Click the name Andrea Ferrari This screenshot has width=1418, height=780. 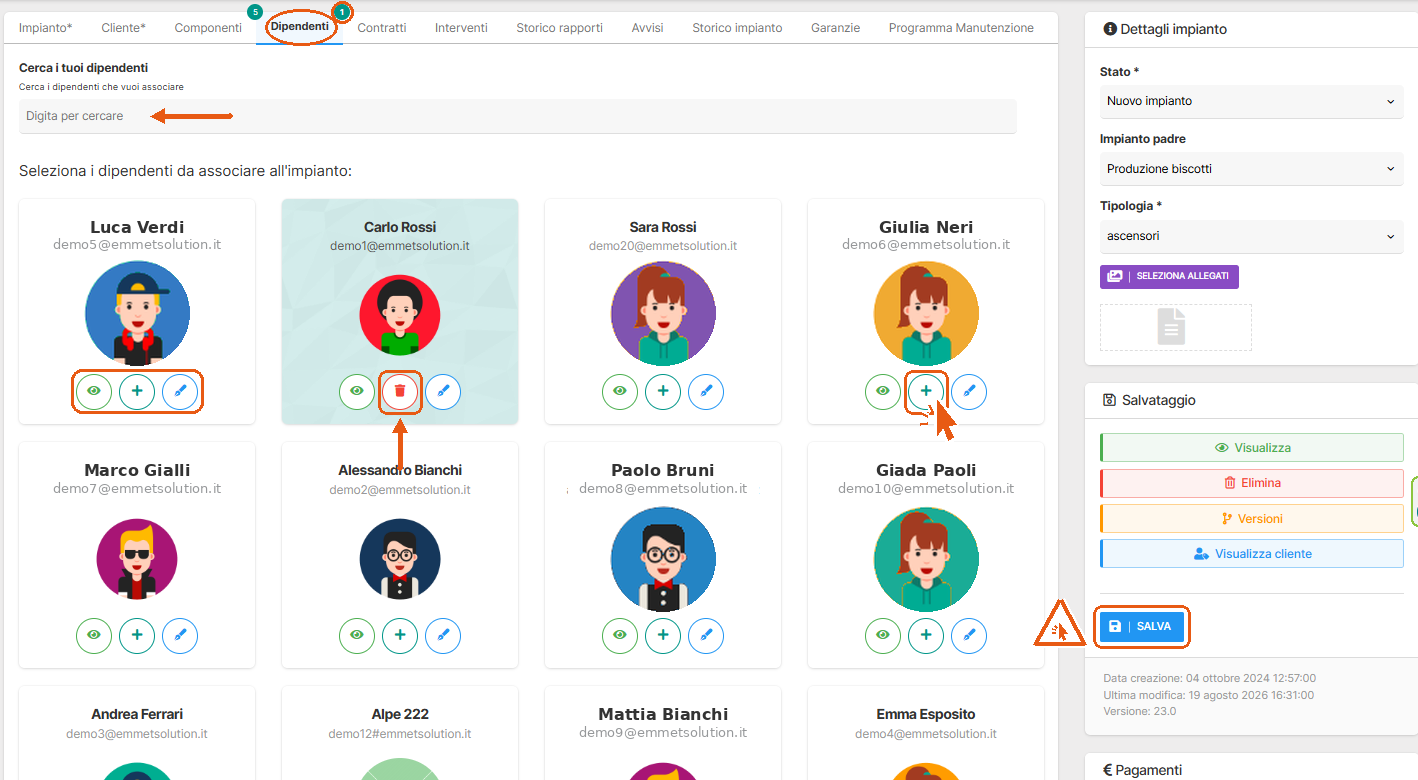point(137,714)
